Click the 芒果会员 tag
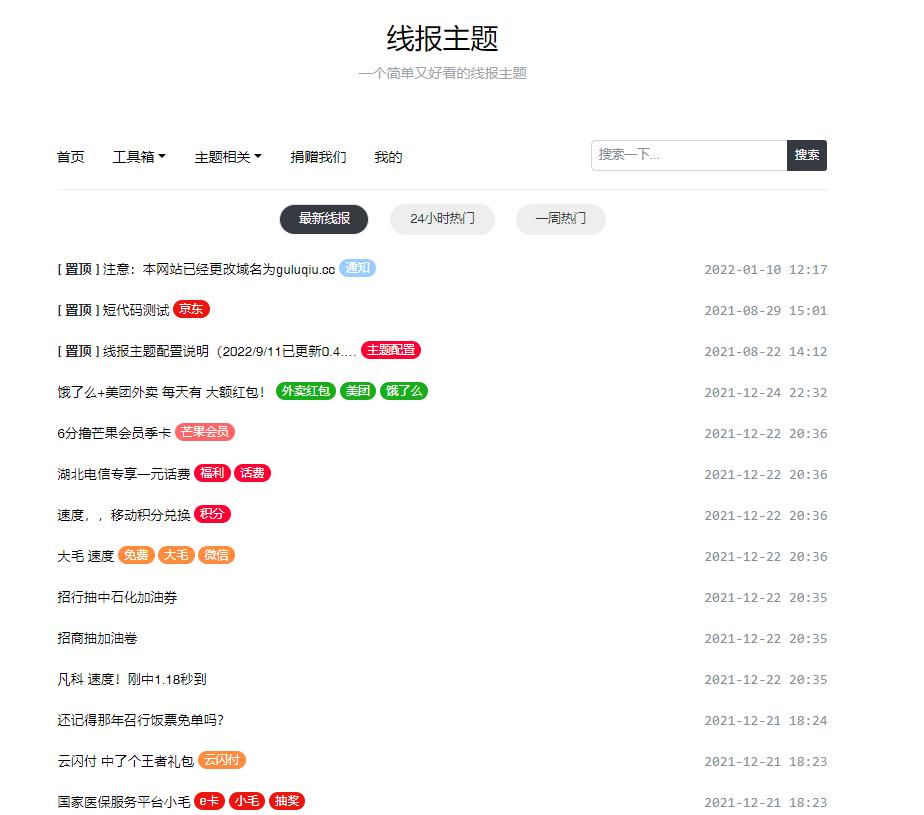This screenshot has width=924, height=815. (x=204, y=432)
